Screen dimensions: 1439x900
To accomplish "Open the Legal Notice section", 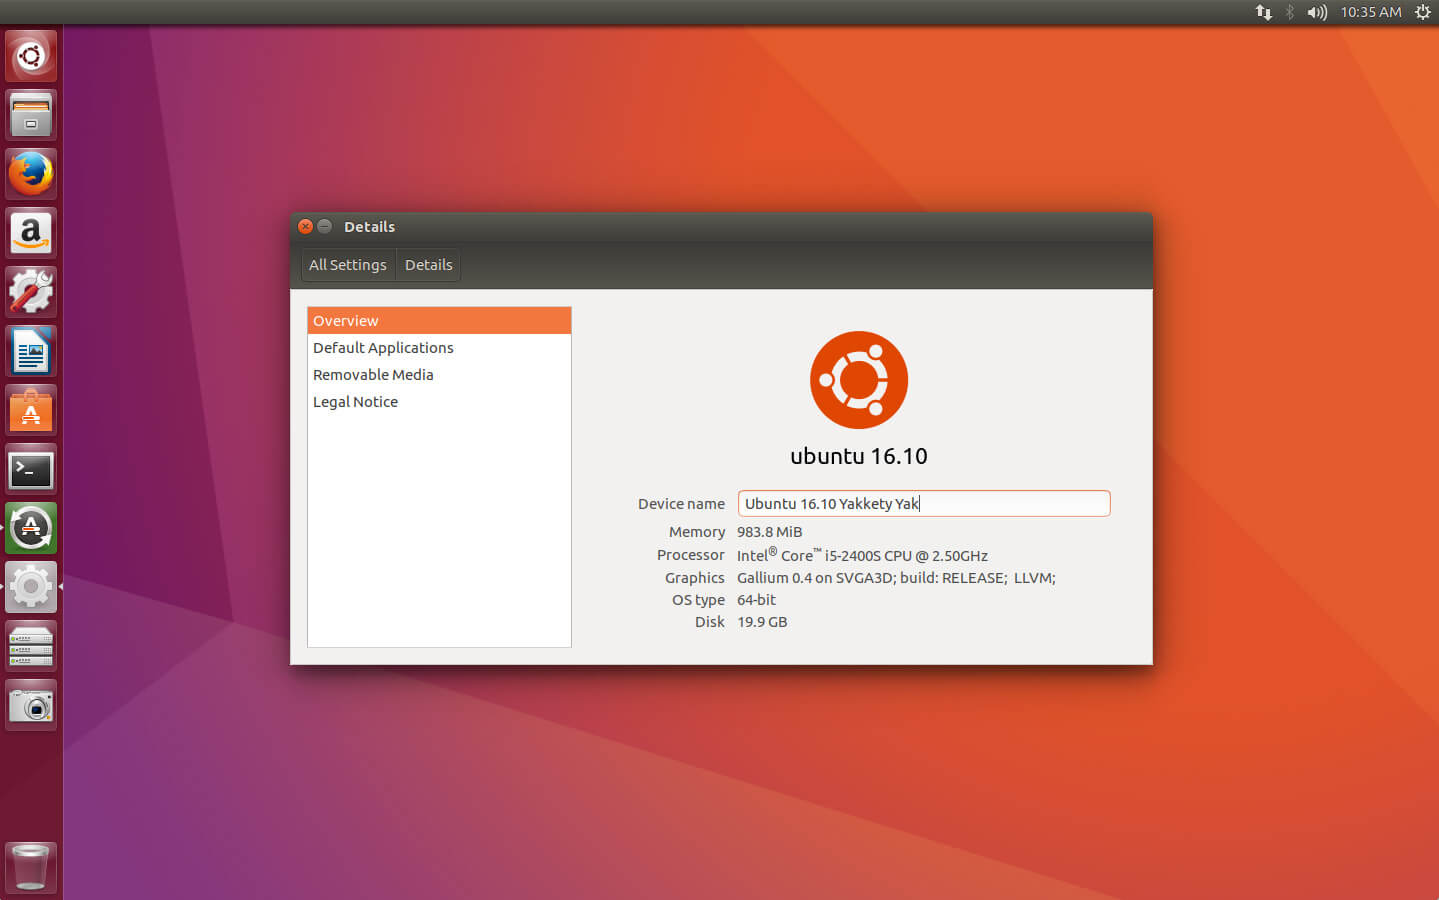I will 355,402.
